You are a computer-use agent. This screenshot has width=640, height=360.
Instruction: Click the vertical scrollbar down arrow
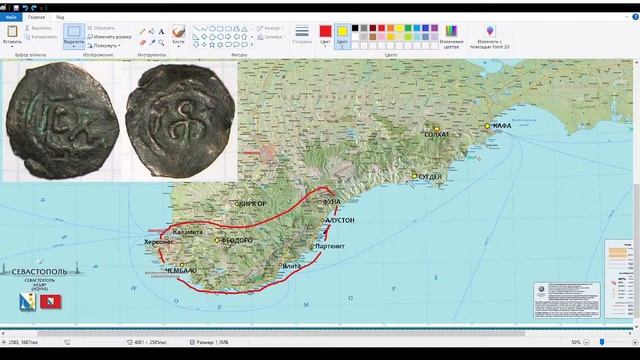click(x=636, y=327)
